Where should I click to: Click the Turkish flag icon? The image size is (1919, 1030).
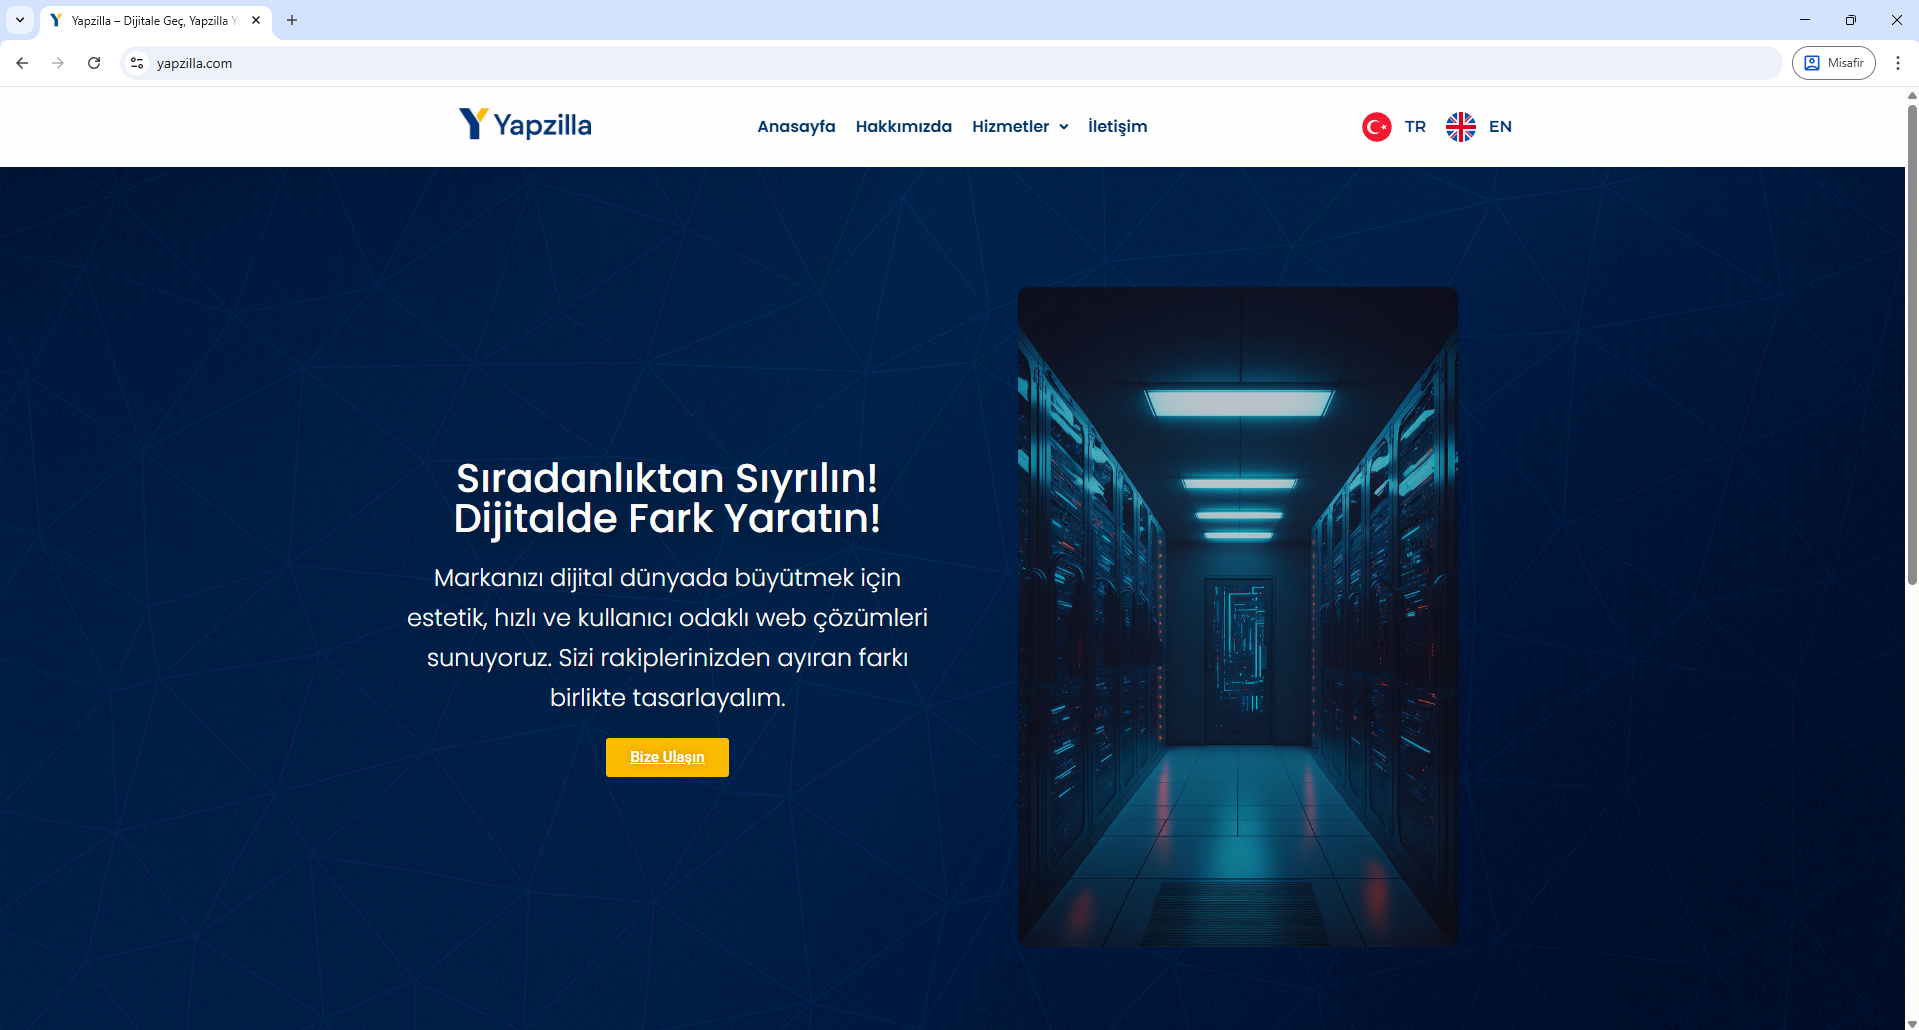(x=1377, y=127)
